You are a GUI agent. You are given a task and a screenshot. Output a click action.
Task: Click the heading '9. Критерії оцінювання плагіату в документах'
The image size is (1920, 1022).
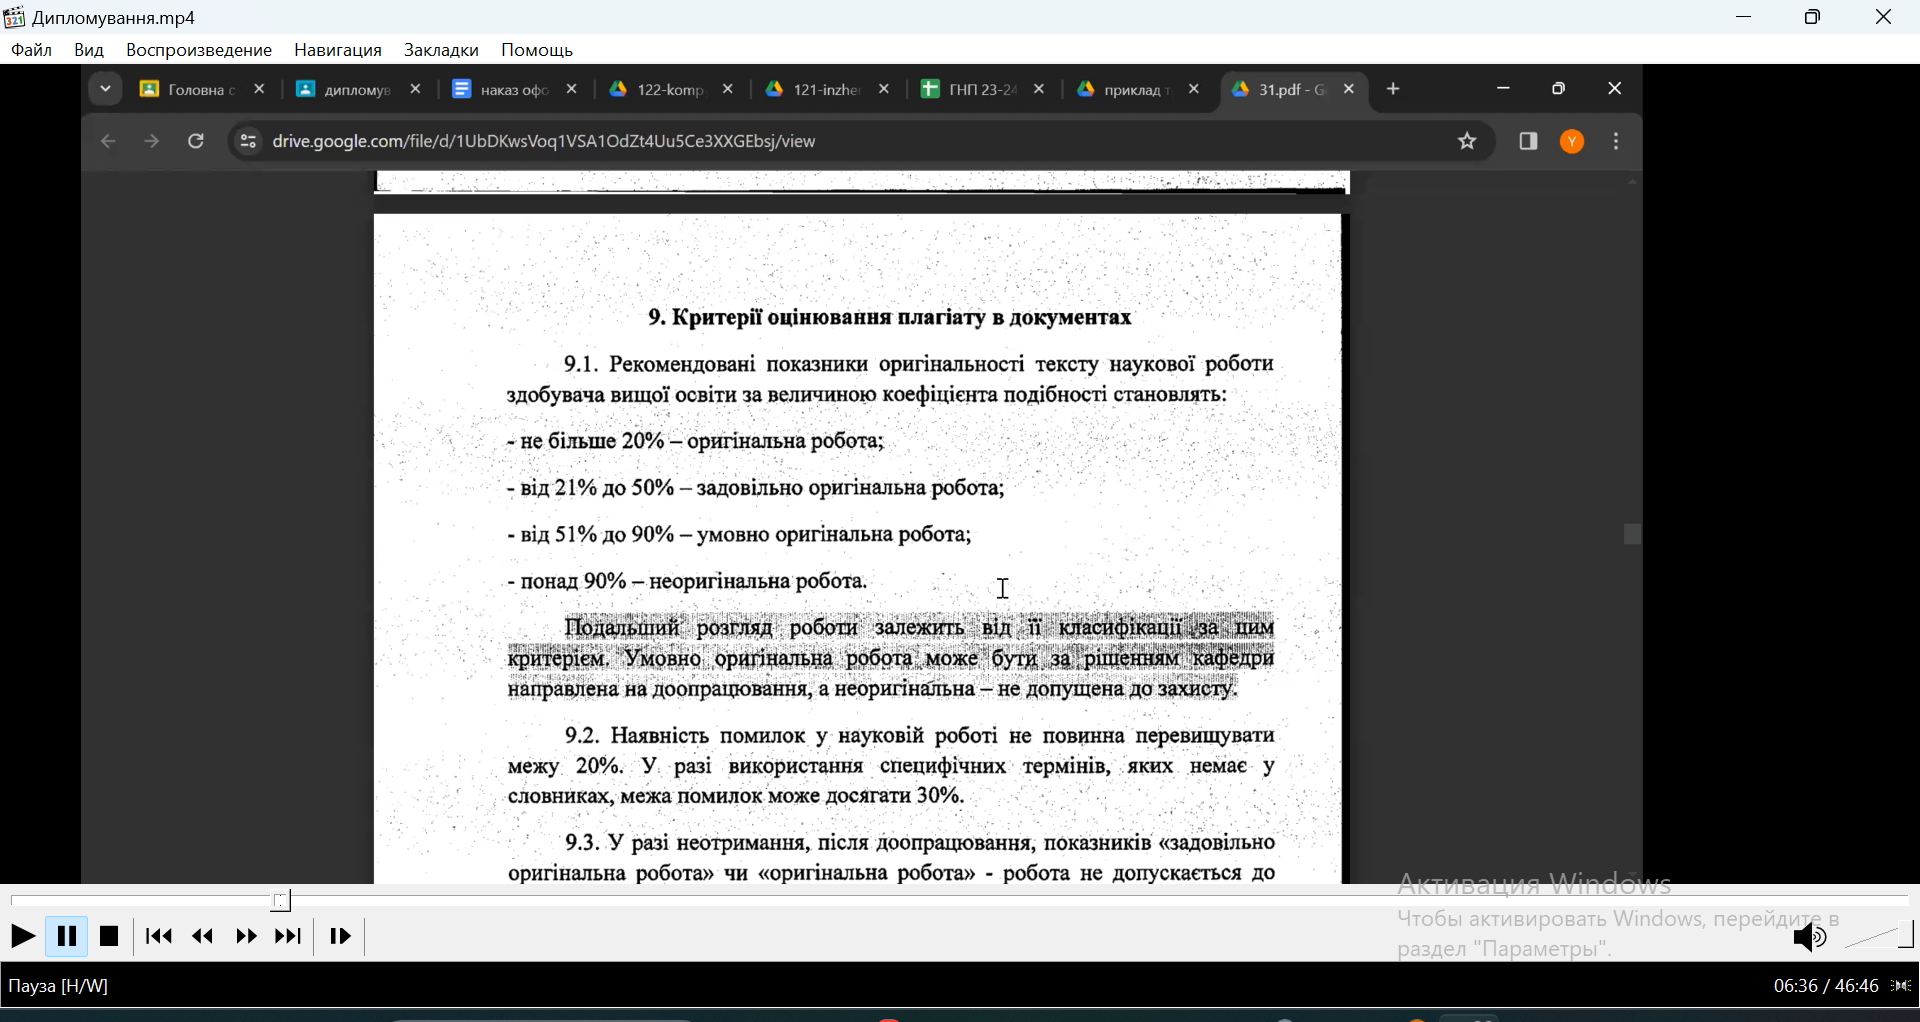(x=890, y=318)
